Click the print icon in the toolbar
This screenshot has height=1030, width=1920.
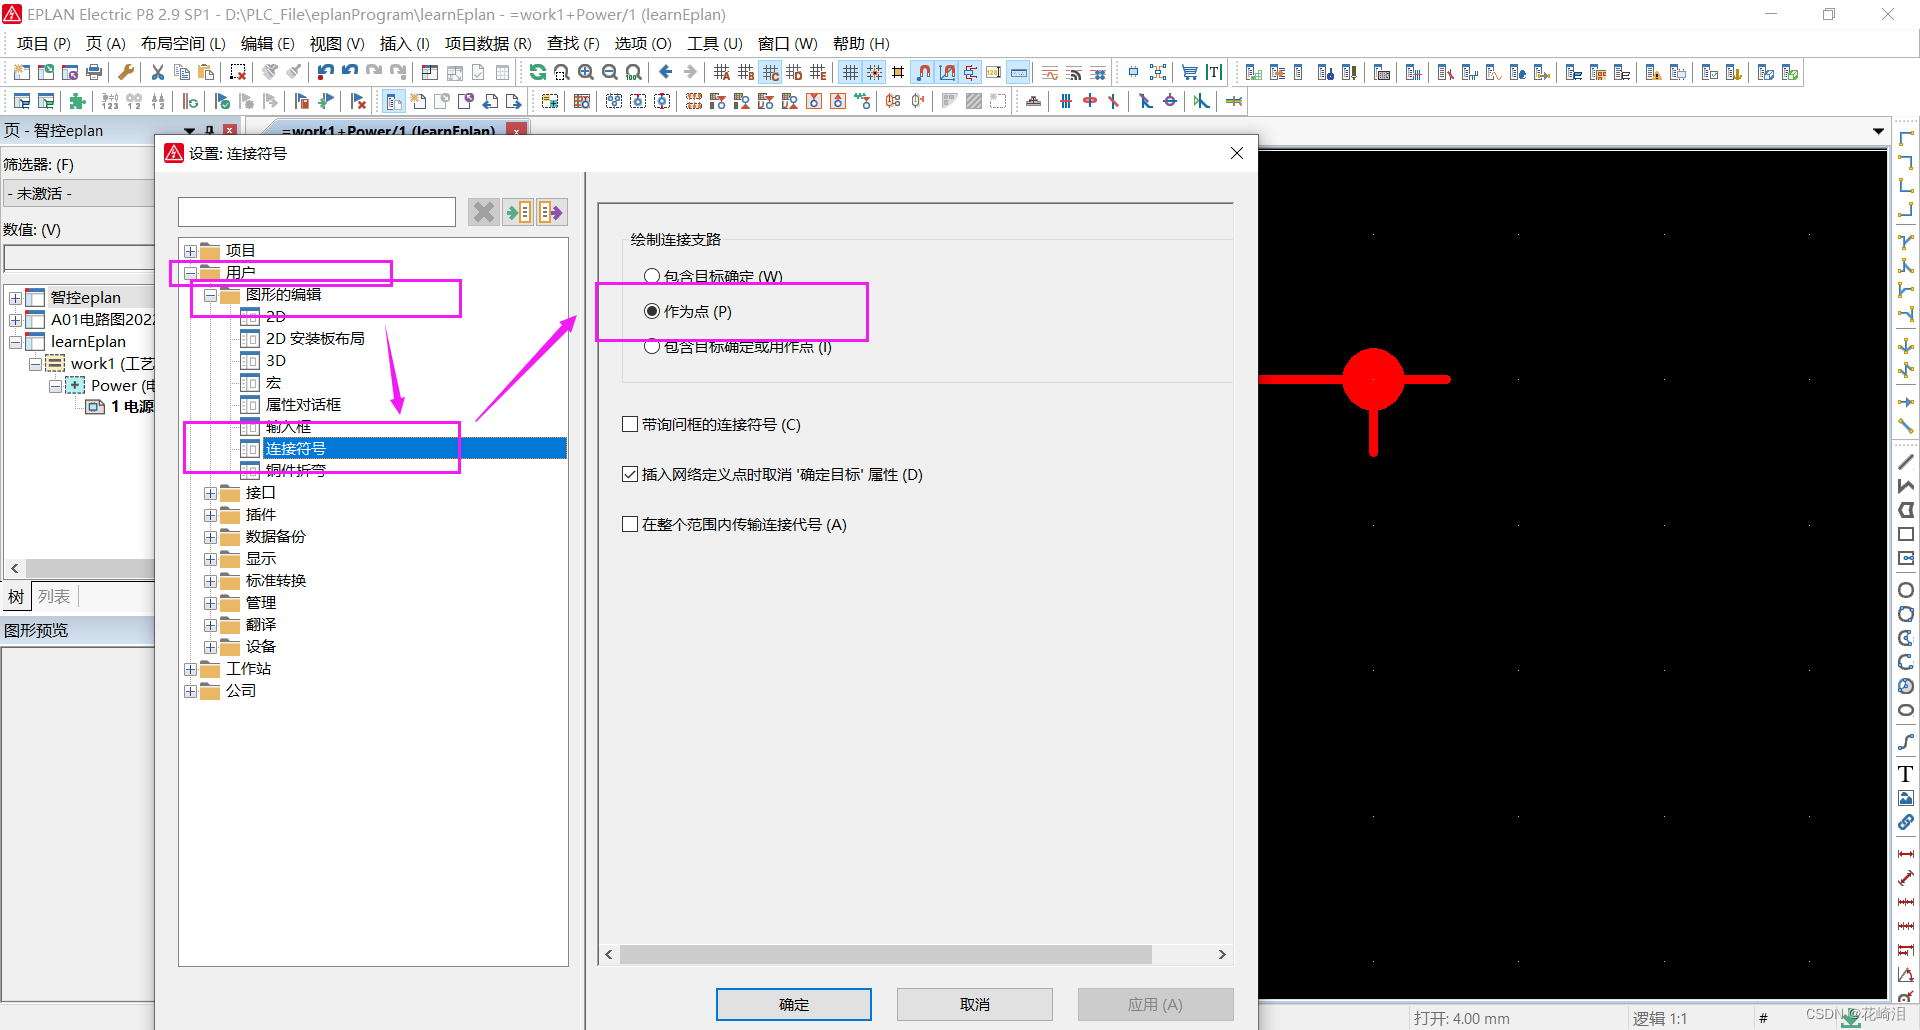pyautogui.click(x=94, y=72)
